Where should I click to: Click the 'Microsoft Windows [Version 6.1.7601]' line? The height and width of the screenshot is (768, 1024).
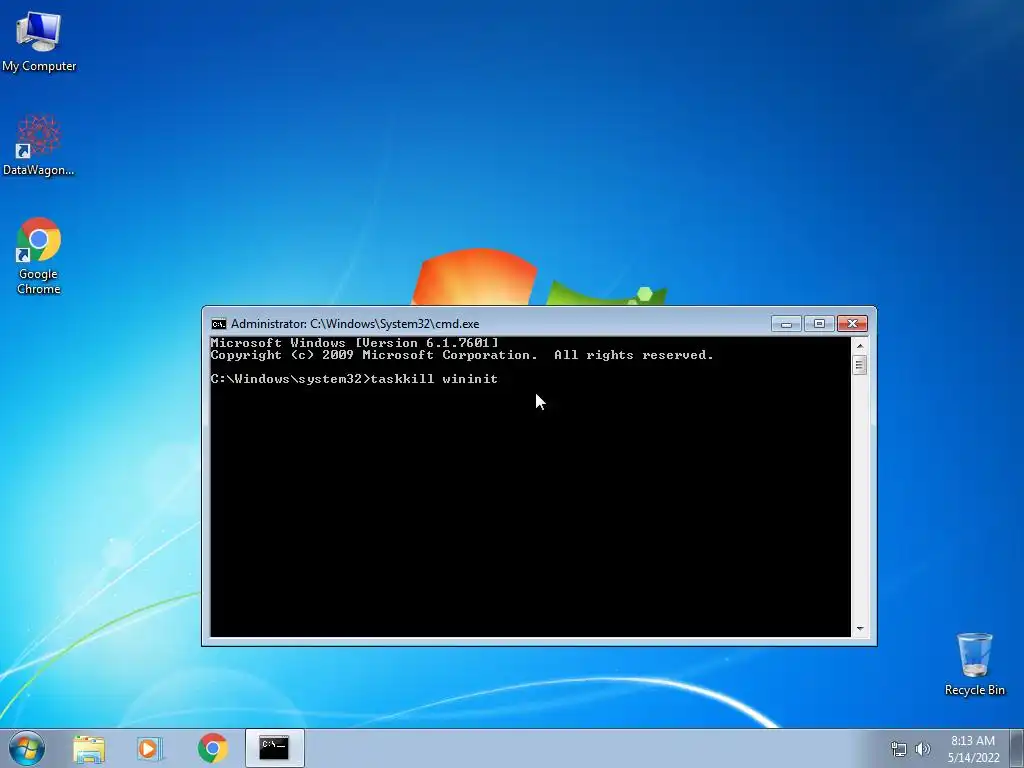[355, 343]
